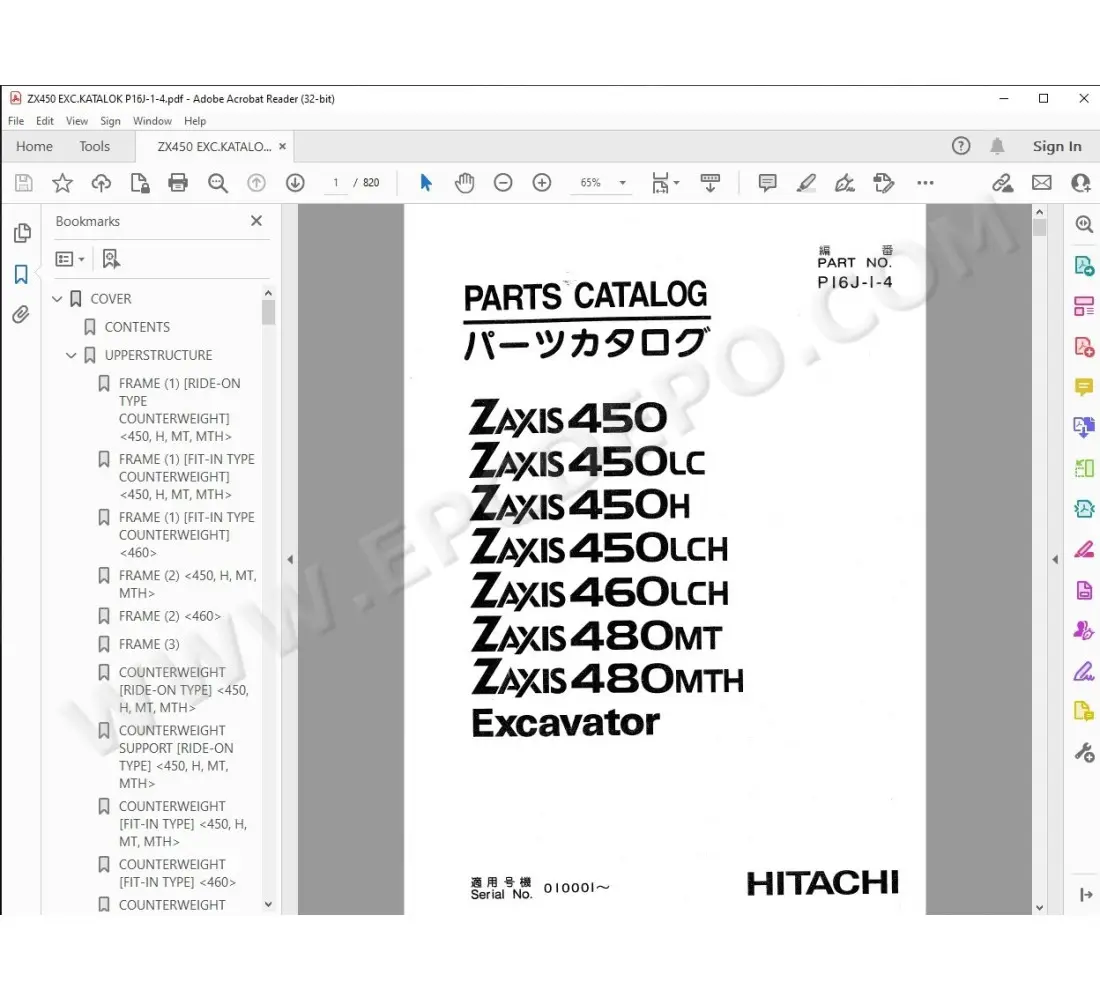Select the Hand tool in the toolbar

point(464,183)
